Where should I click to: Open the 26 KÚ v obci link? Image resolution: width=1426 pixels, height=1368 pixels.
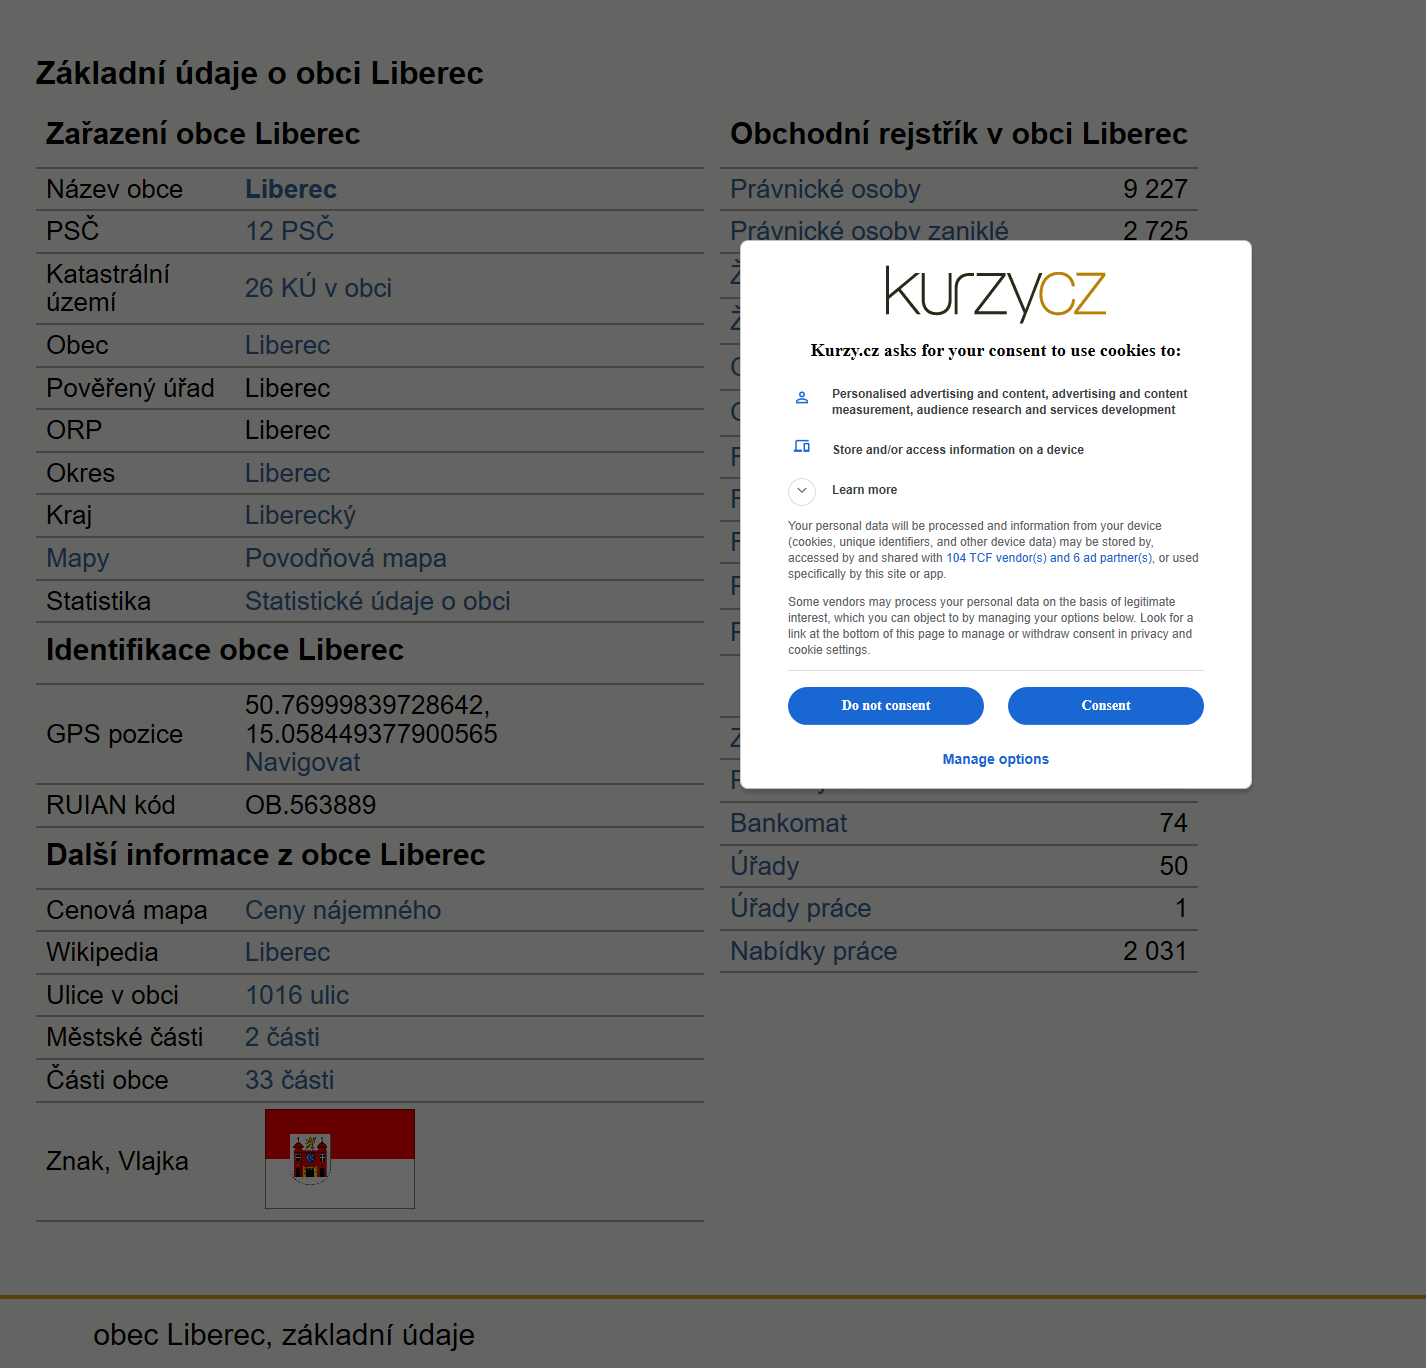[x=318, y=288]
